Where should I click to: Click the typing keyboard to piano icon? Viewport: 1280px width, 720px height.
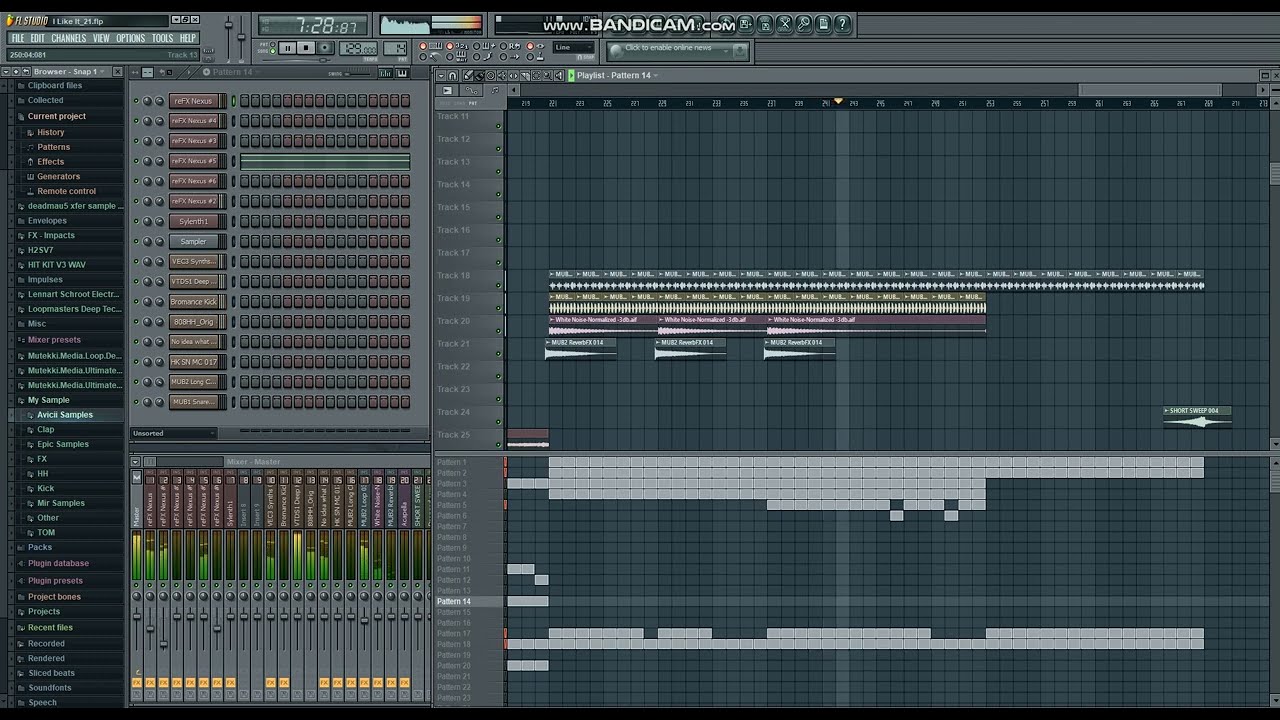[x=436, y=46]
